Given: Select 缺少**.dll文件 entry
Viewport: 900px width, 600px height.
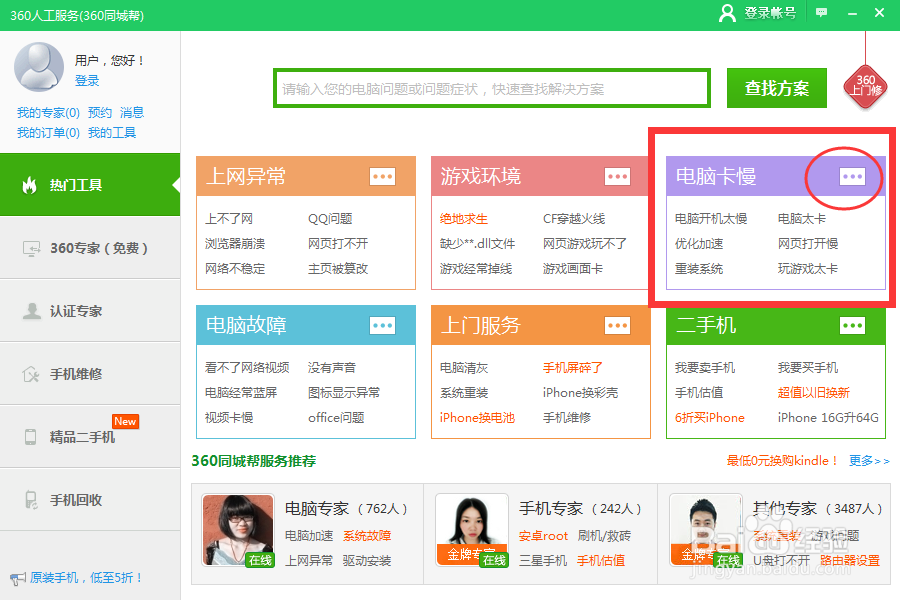Looking at the screenshot, I should (x=478, y=243).
